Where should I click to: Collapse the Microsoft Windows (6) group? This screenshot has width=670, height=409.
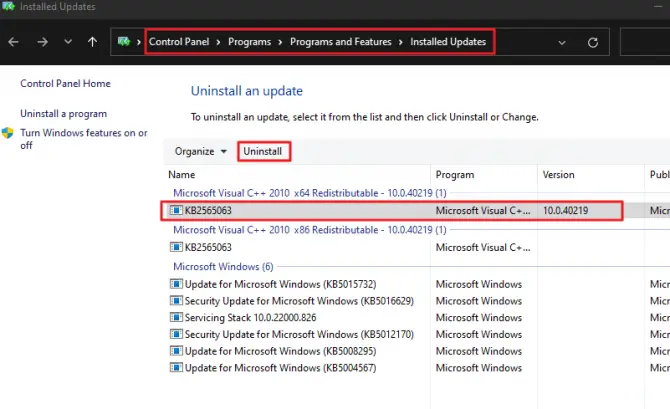pyautogui.click(x=223, y=267)
